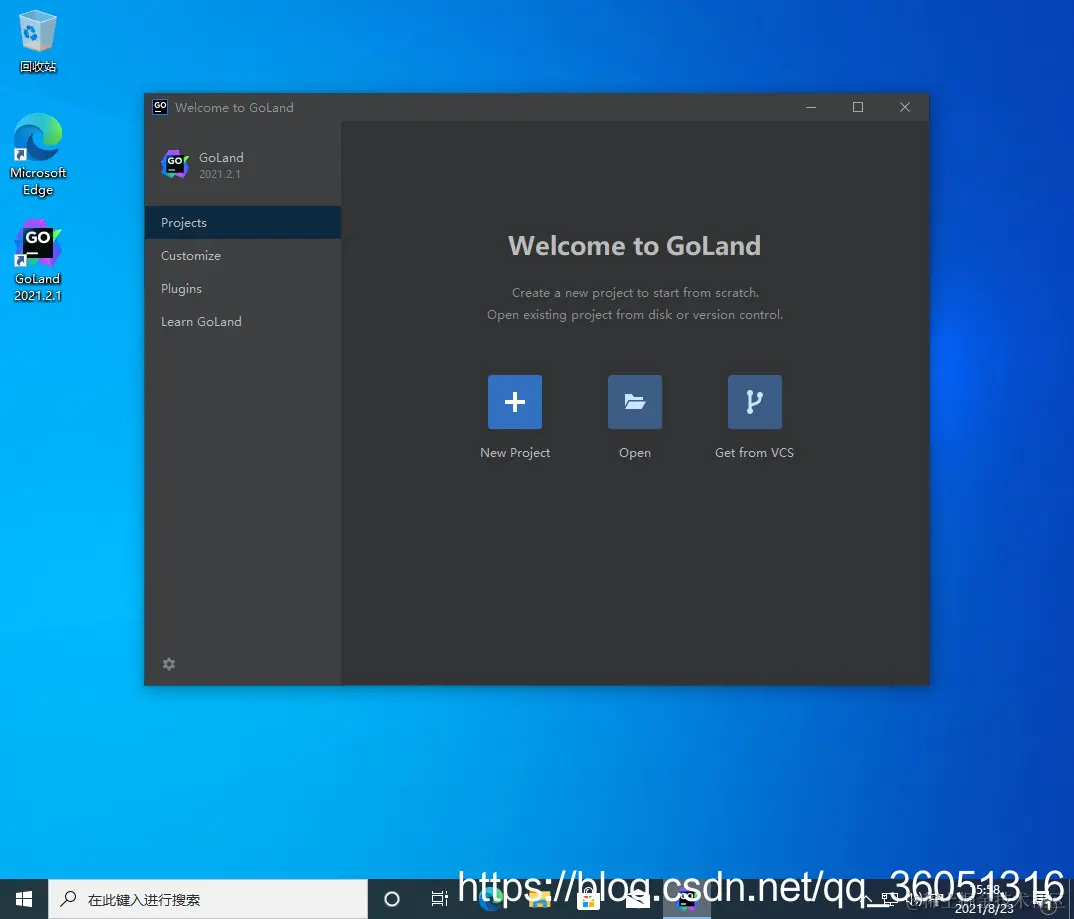The height and width of the screenshot is (919, 1074).
Task: Open Microsoft Store from the taskbar
Action: click(588, 900)
